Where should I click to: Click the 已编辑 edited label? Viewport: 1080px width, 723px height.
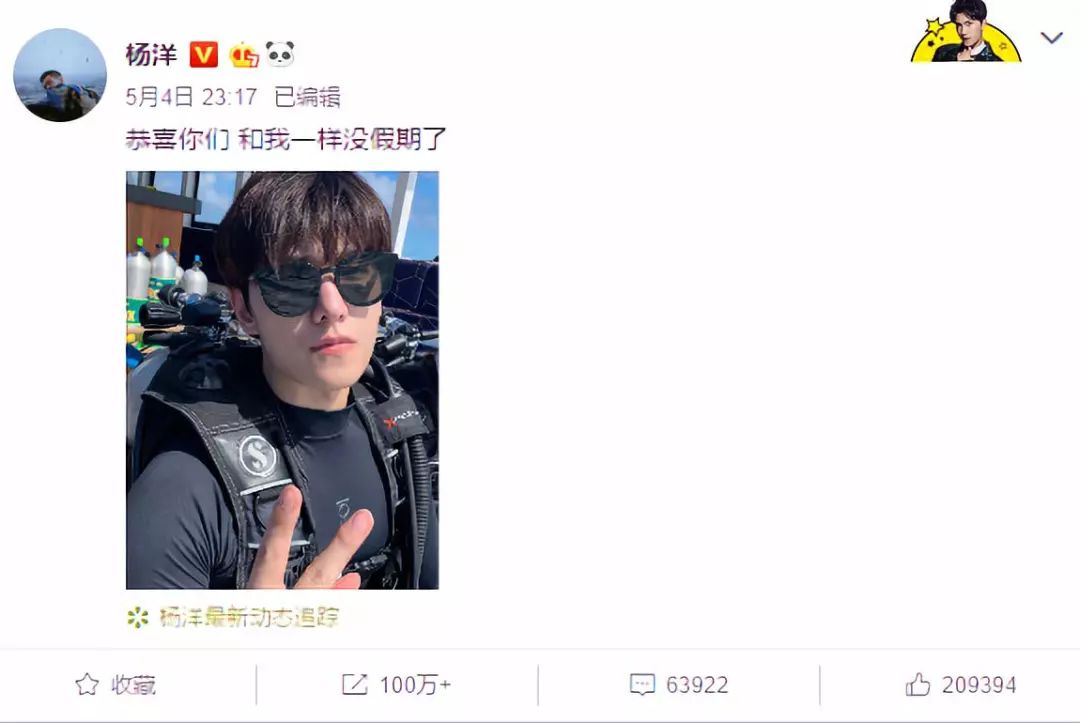pyautogui.click(x=307, y=97)
